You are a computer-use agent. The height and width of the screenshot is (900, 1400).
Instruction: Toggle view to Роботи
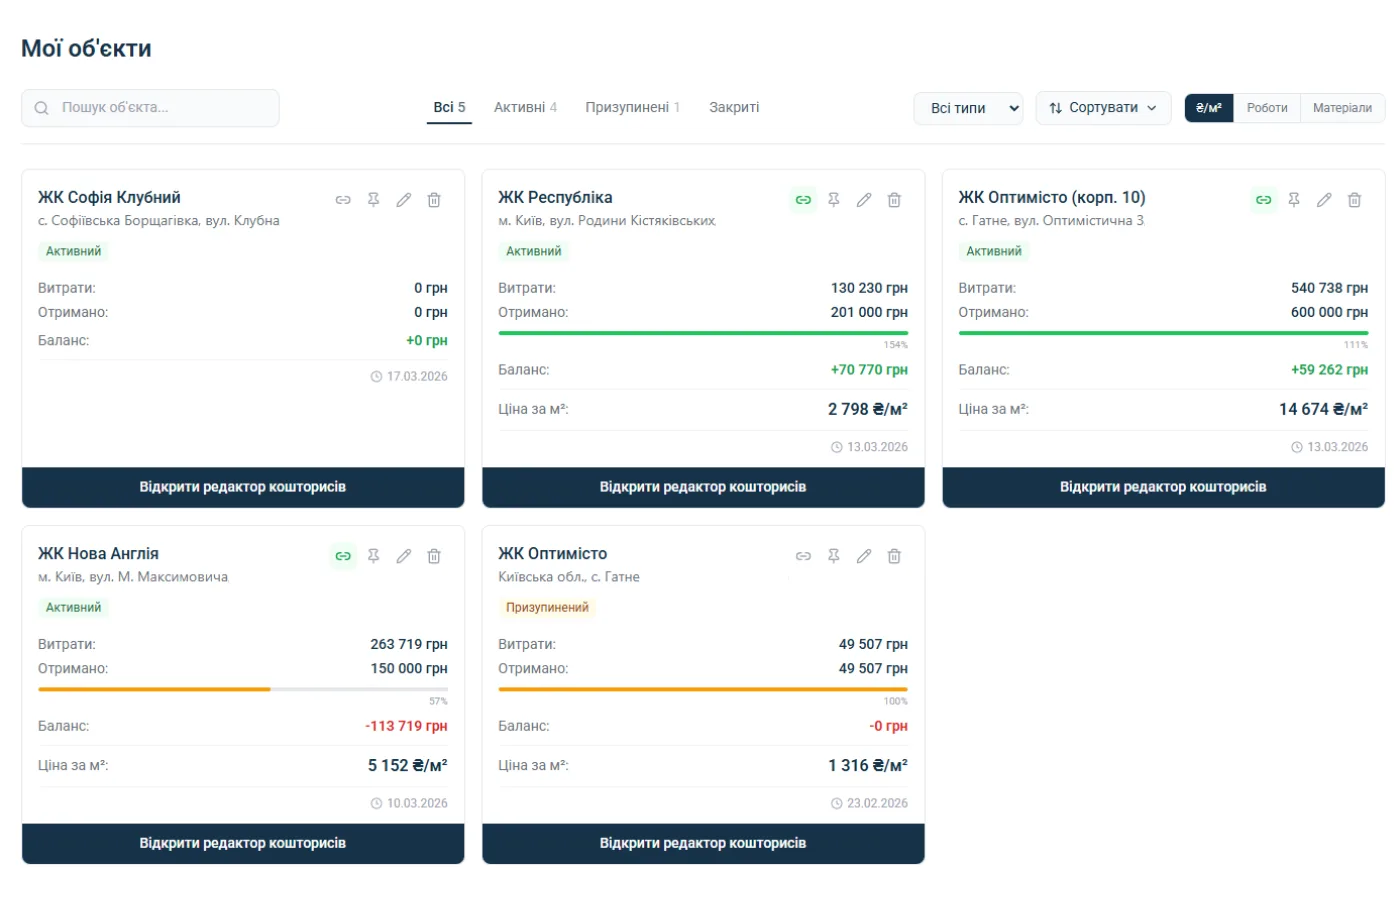coord(1266,108)
